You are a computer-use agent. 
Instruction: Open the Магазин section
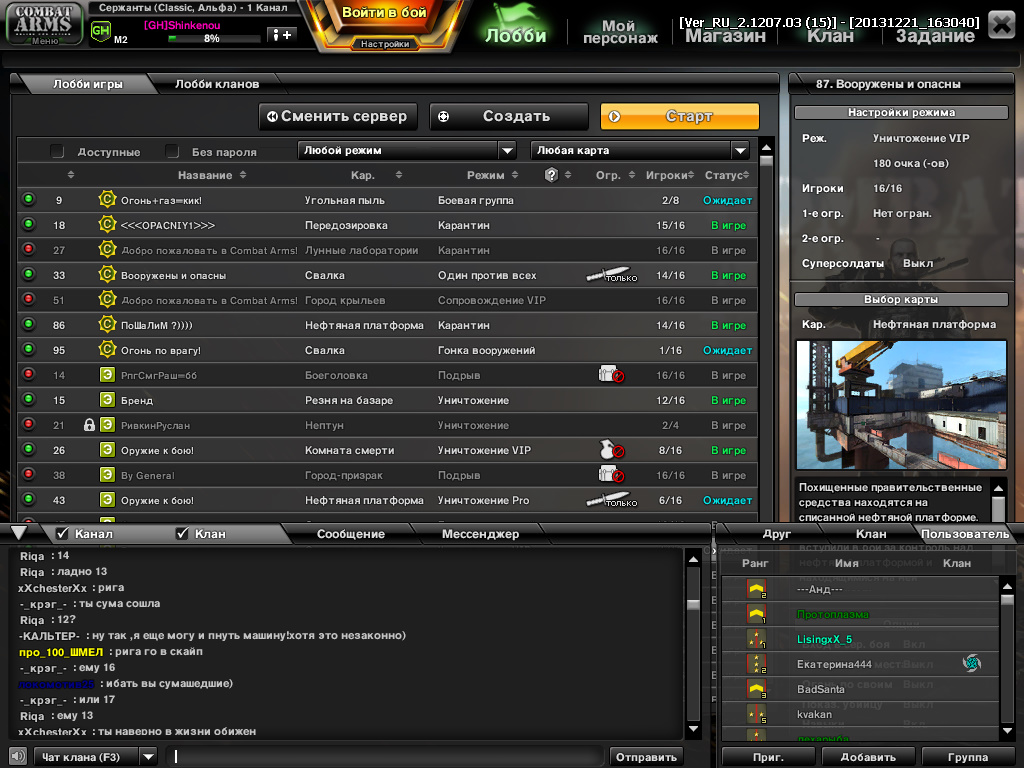point(725,36)
